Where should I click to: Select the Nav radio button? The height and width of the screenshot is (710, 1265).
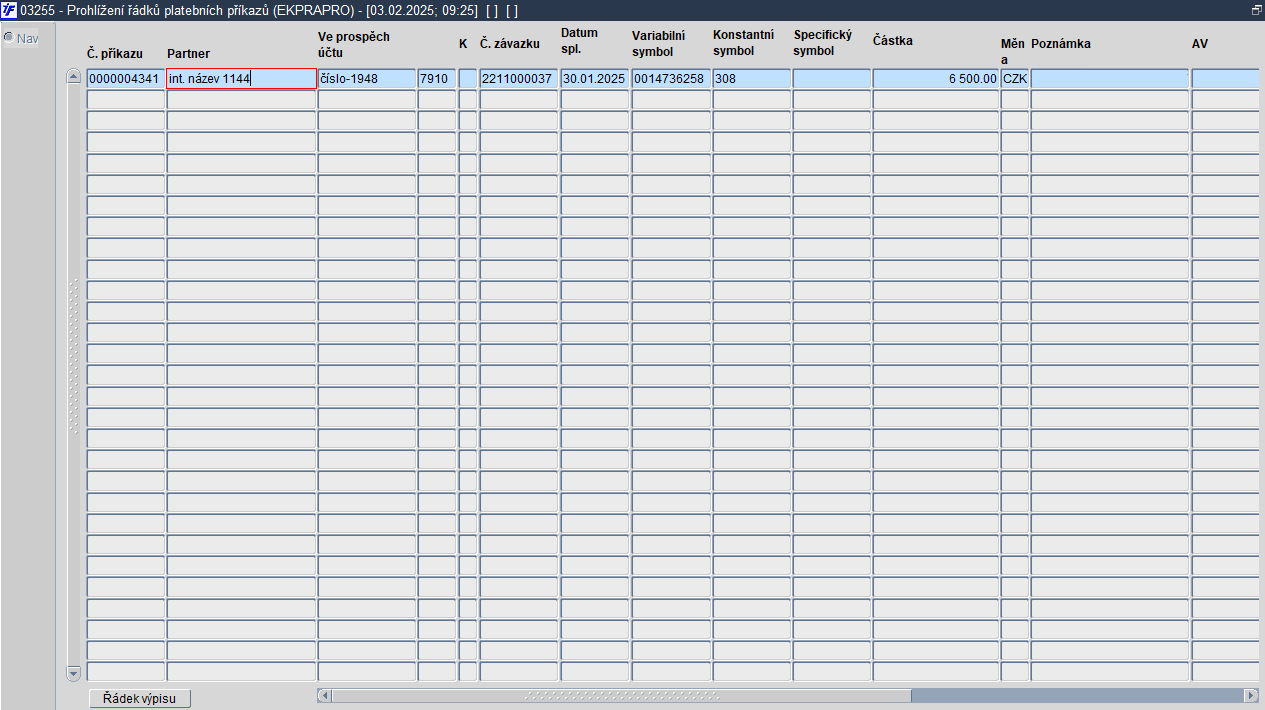pyautogui.click(x=8, y=38)
